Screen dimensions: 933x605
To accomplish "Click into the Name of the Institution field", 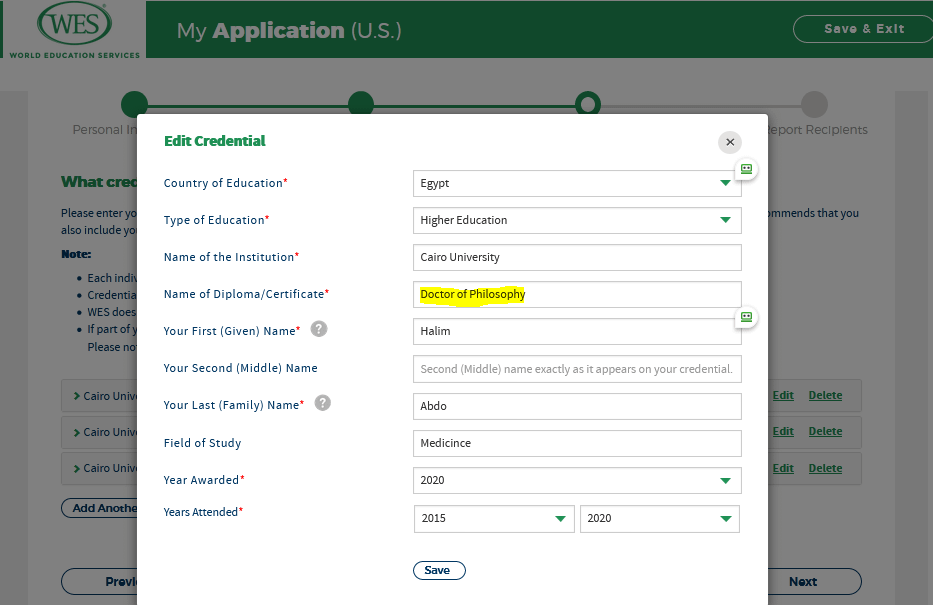I will 577,257.
